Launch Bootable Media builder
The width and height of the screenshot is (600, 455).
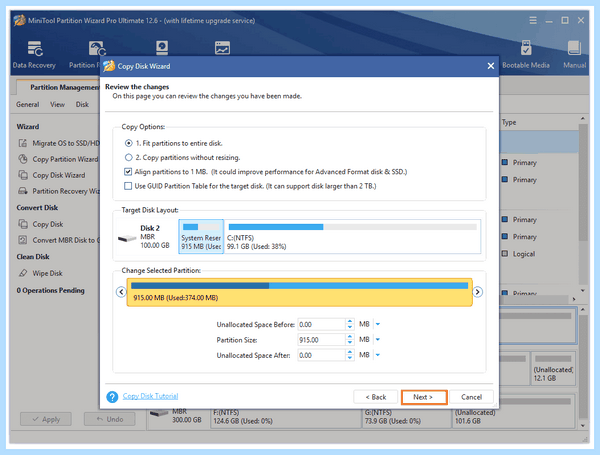click(x=526, y=54)
